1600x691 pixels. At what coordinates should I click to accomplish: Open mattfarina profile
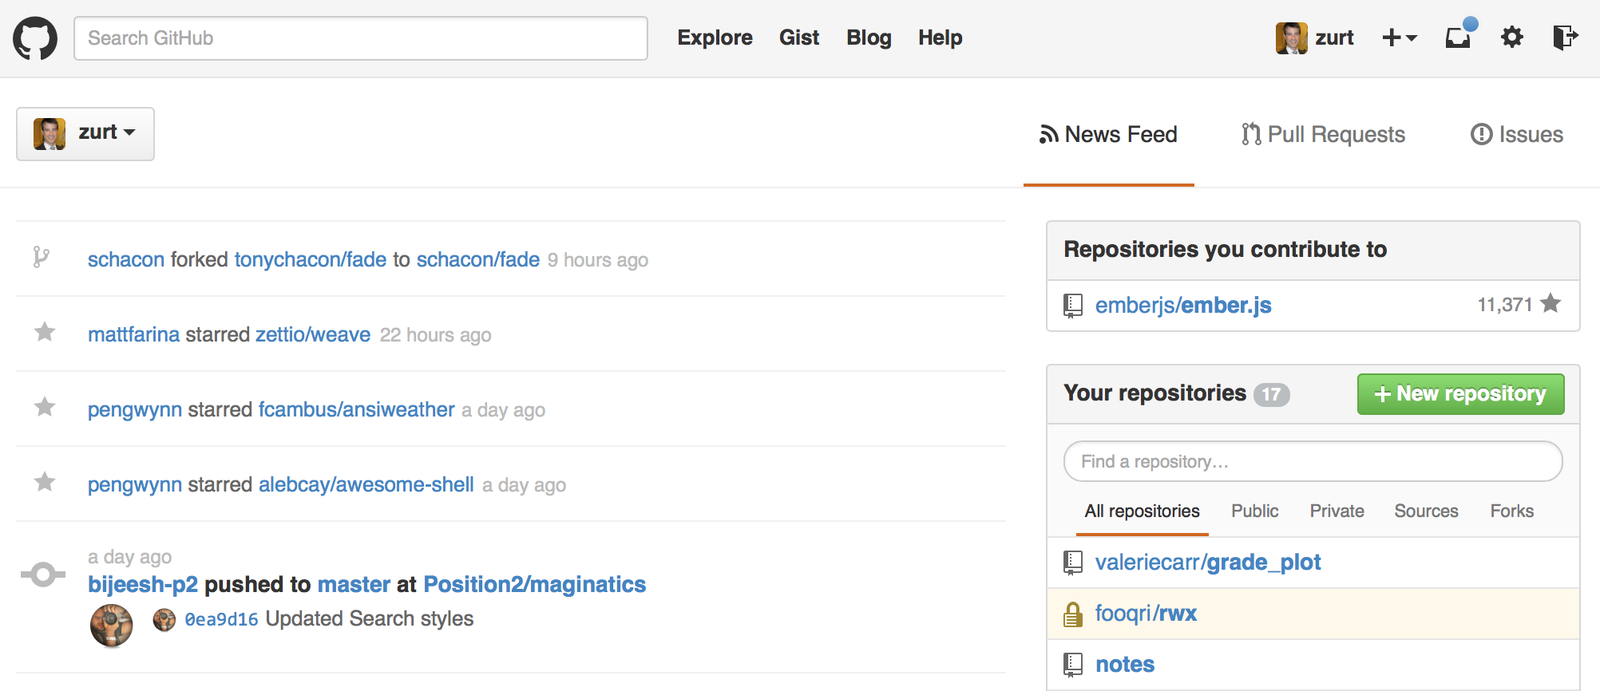point(134,335)
